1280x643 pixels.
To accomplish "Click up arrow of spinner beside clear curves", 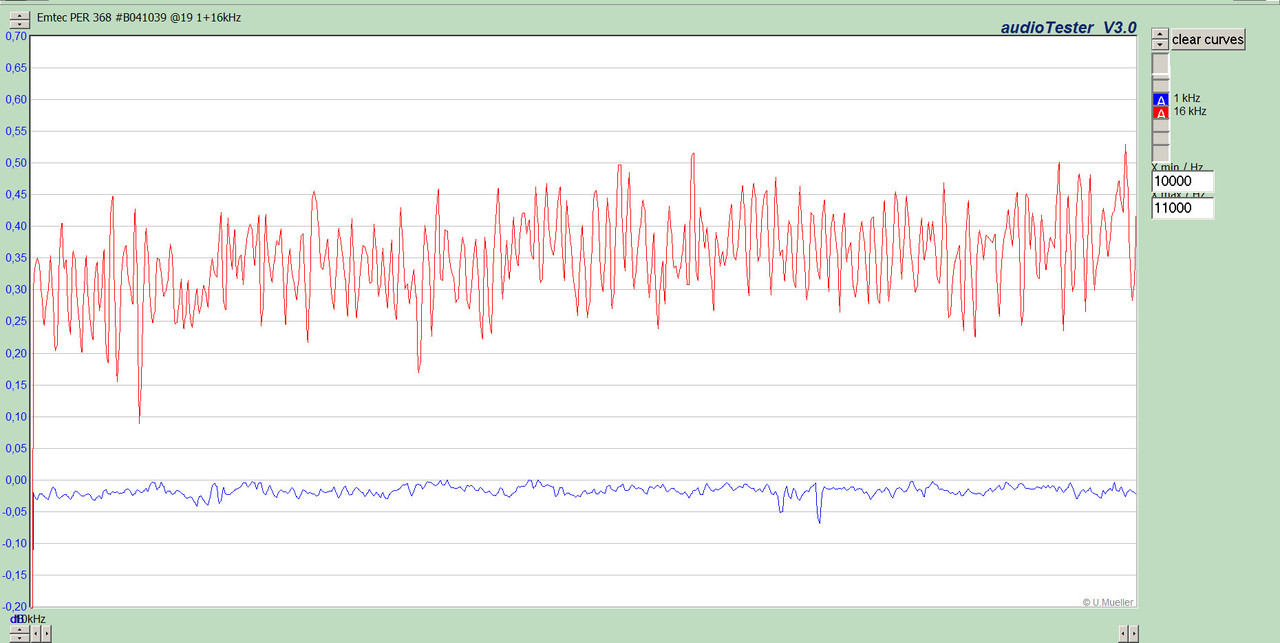I will click(x=1160, y=34).
